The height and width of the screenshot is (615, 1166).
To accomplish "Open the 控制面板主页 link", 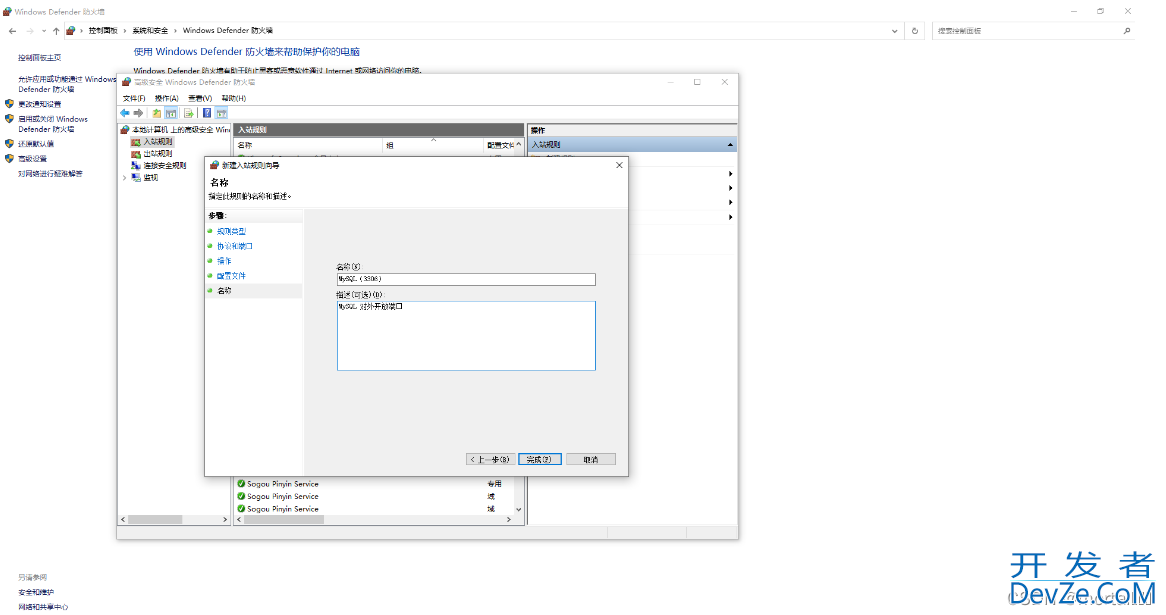I will tap(39, 57).
